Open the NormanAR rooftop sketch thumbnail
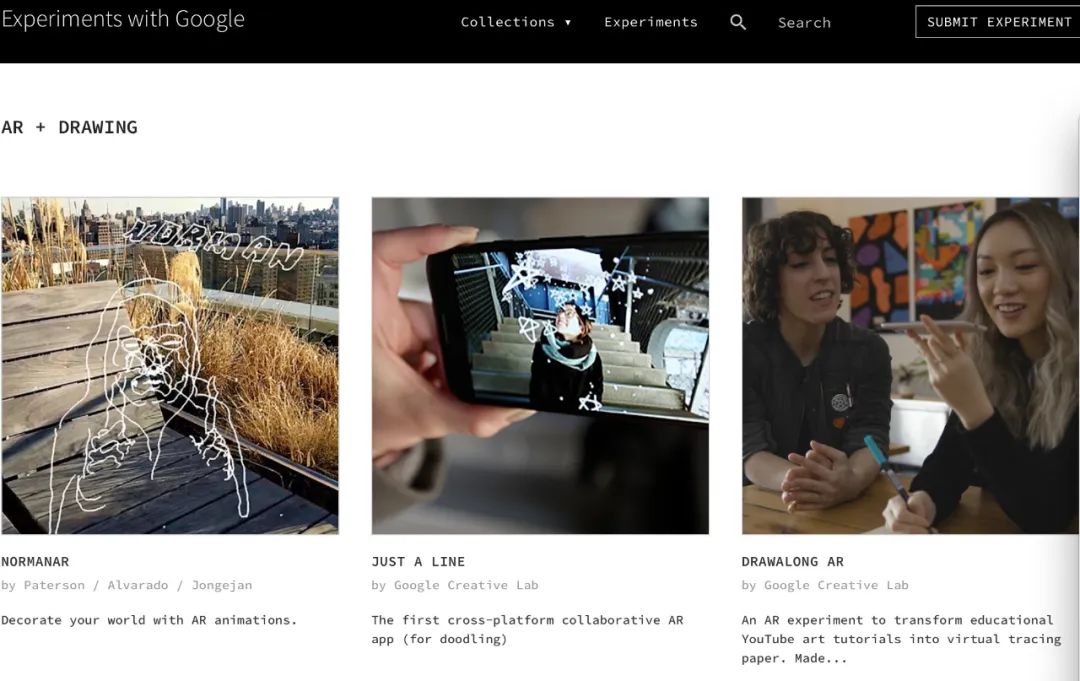 tap(170, 365)
